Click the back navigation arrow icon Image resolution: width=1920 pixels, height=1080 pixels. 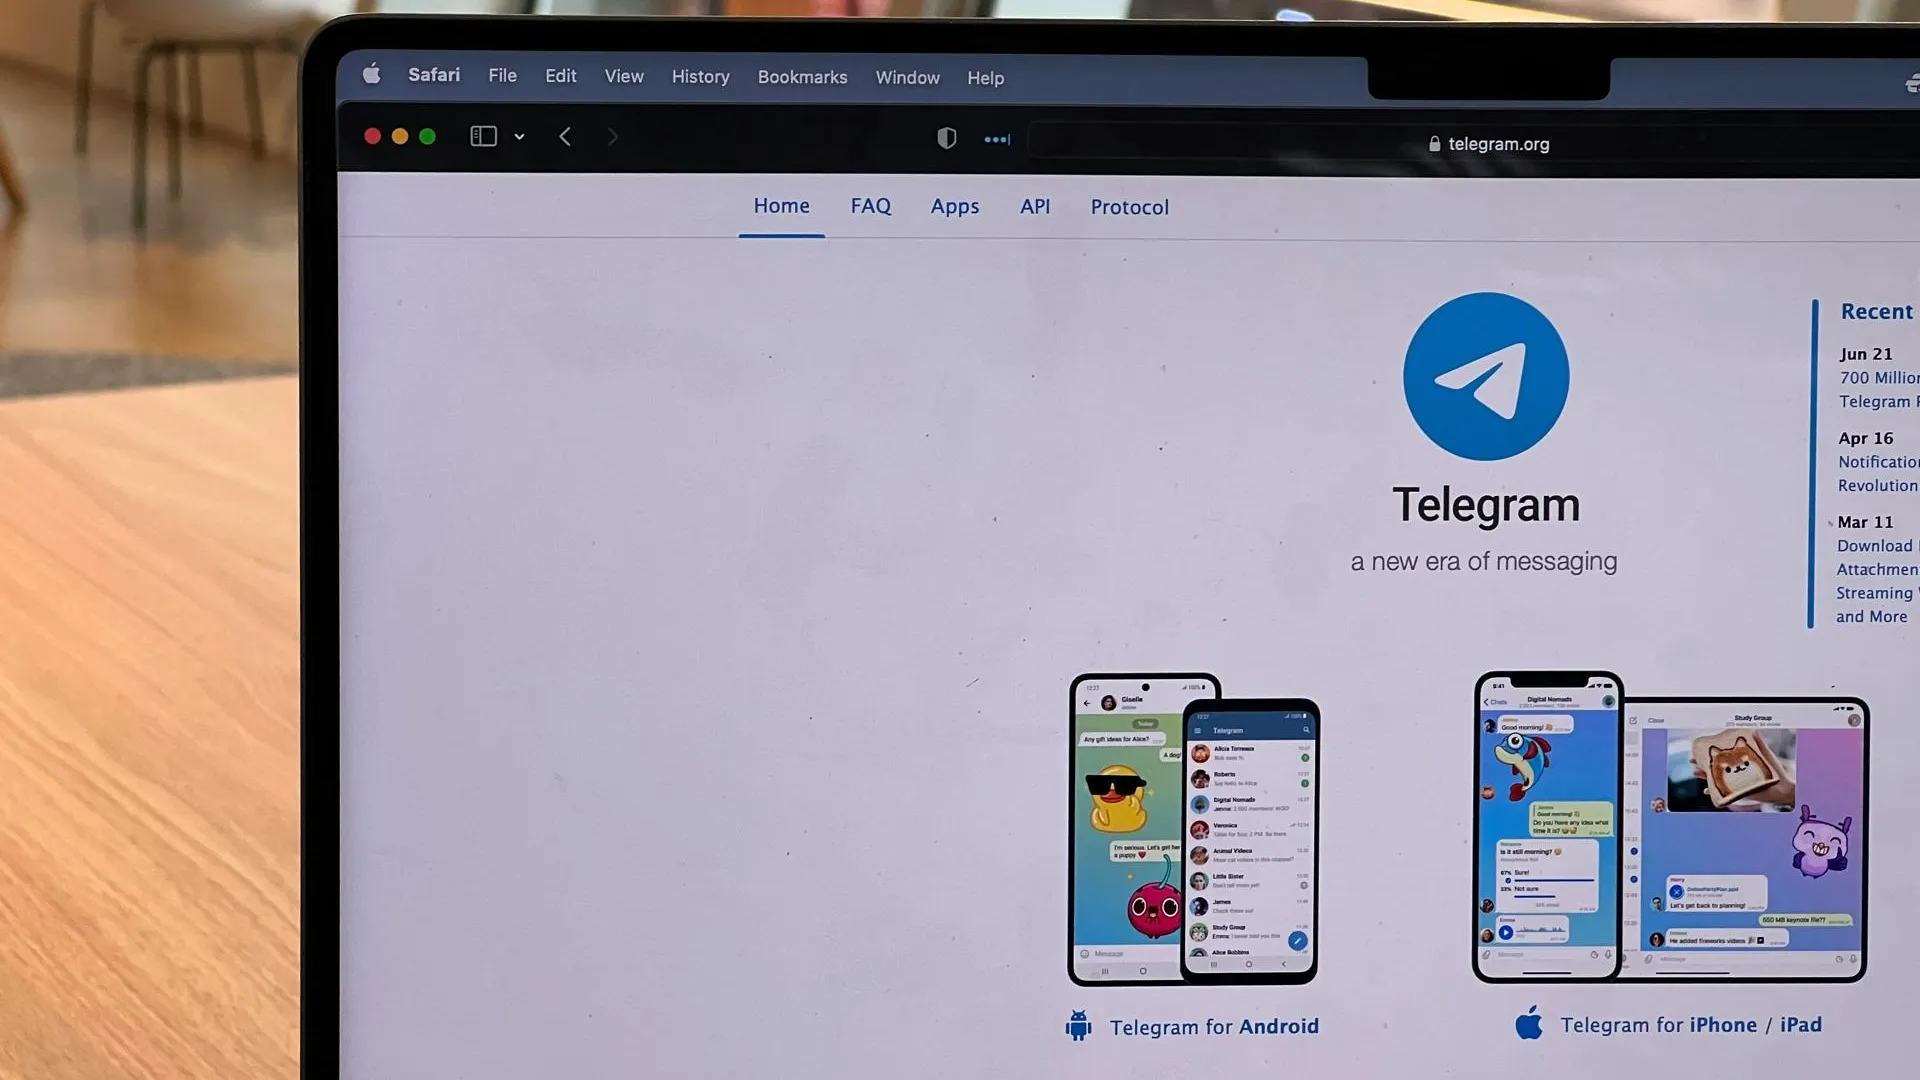[x=566, y=136]
